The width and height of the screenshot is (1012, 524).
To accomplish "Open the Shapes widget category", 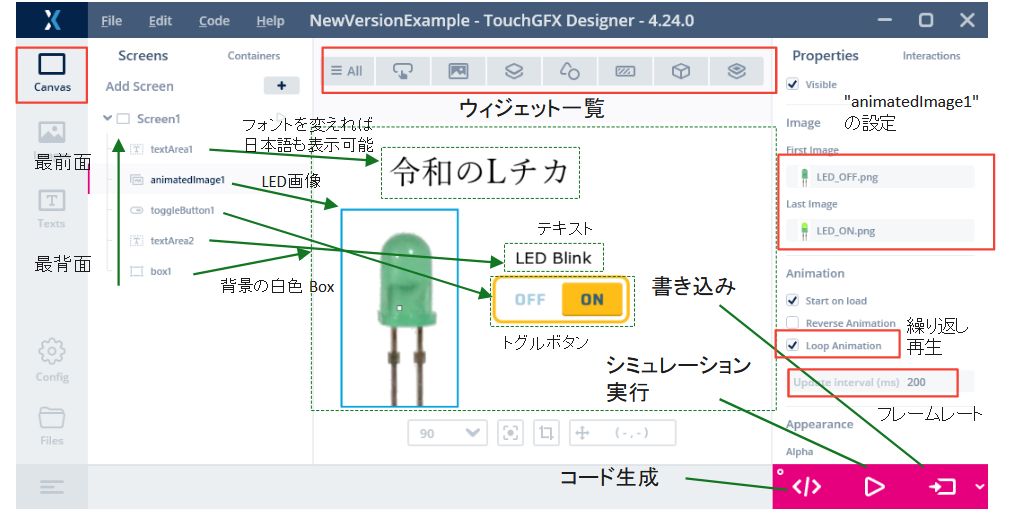I will tap(569, 71).
